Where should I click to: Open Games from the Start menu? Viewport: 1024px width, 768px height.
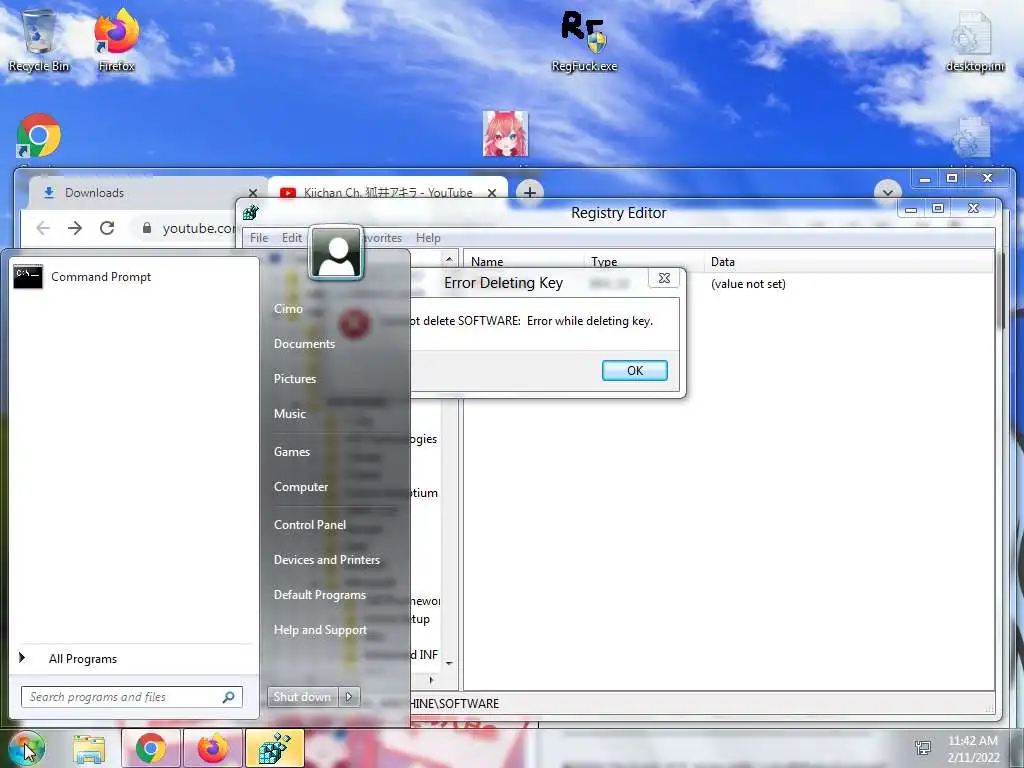tap(292, 452)
